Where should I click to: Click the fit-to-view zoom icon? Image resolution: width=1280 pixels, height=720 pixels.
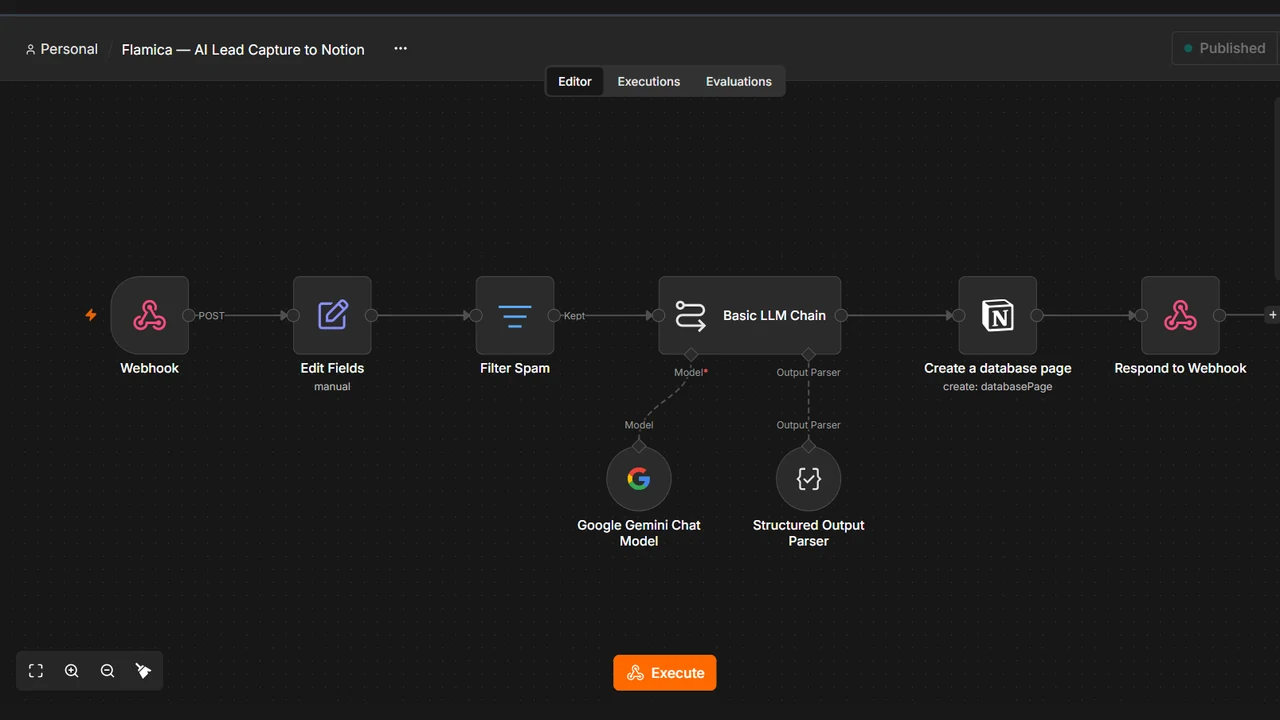36,671
